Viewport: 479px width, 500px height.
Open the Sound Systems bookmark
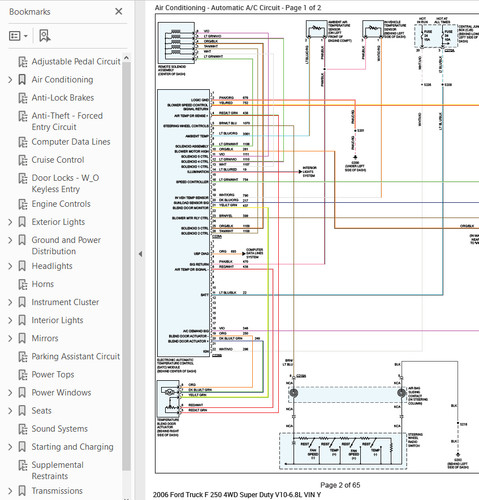[60, 429]
